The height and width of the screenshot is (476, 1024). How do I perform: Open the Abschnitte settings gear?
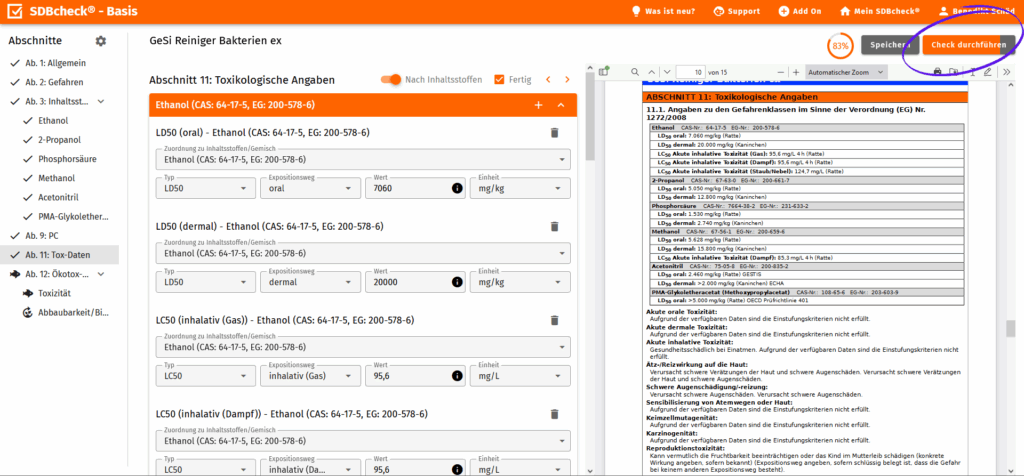tap(100, 41)
